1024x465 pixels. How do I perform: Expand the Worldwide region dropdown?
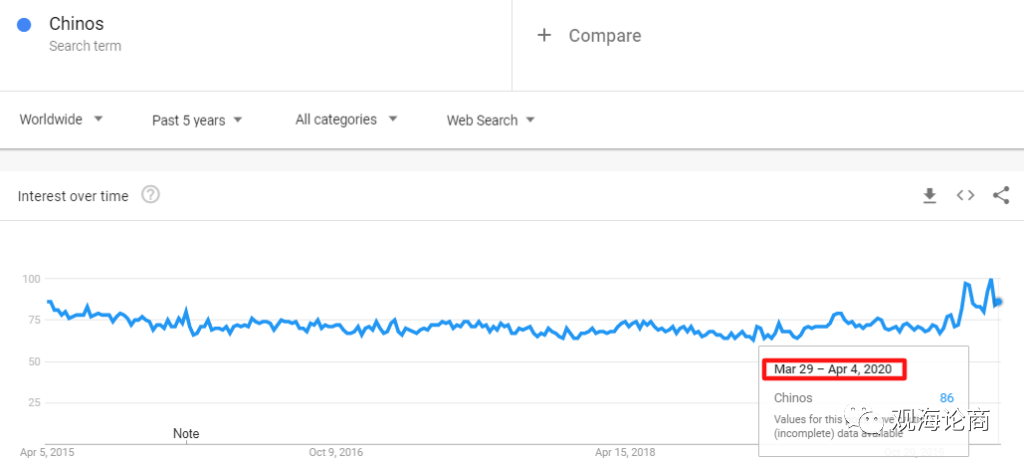pos(62,120)
